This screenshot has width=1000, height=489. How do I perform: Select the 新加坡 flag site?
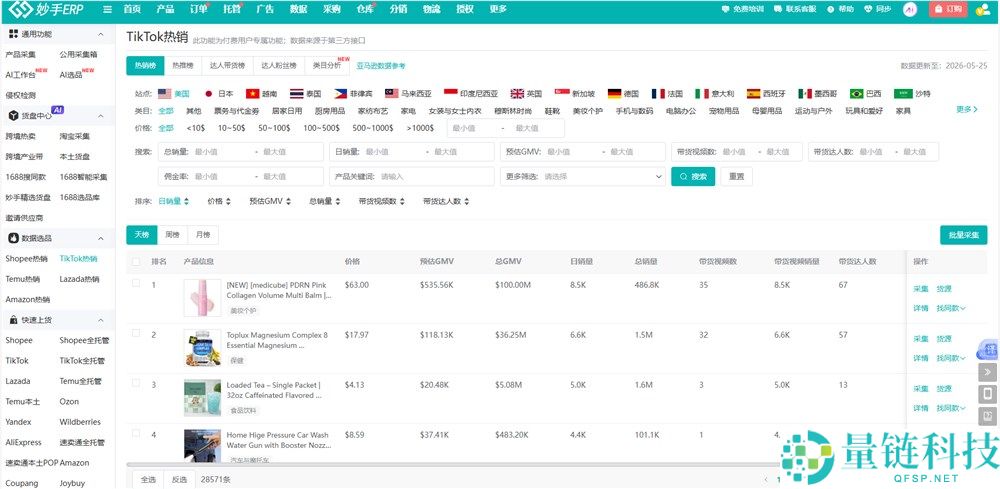[562, 94]
